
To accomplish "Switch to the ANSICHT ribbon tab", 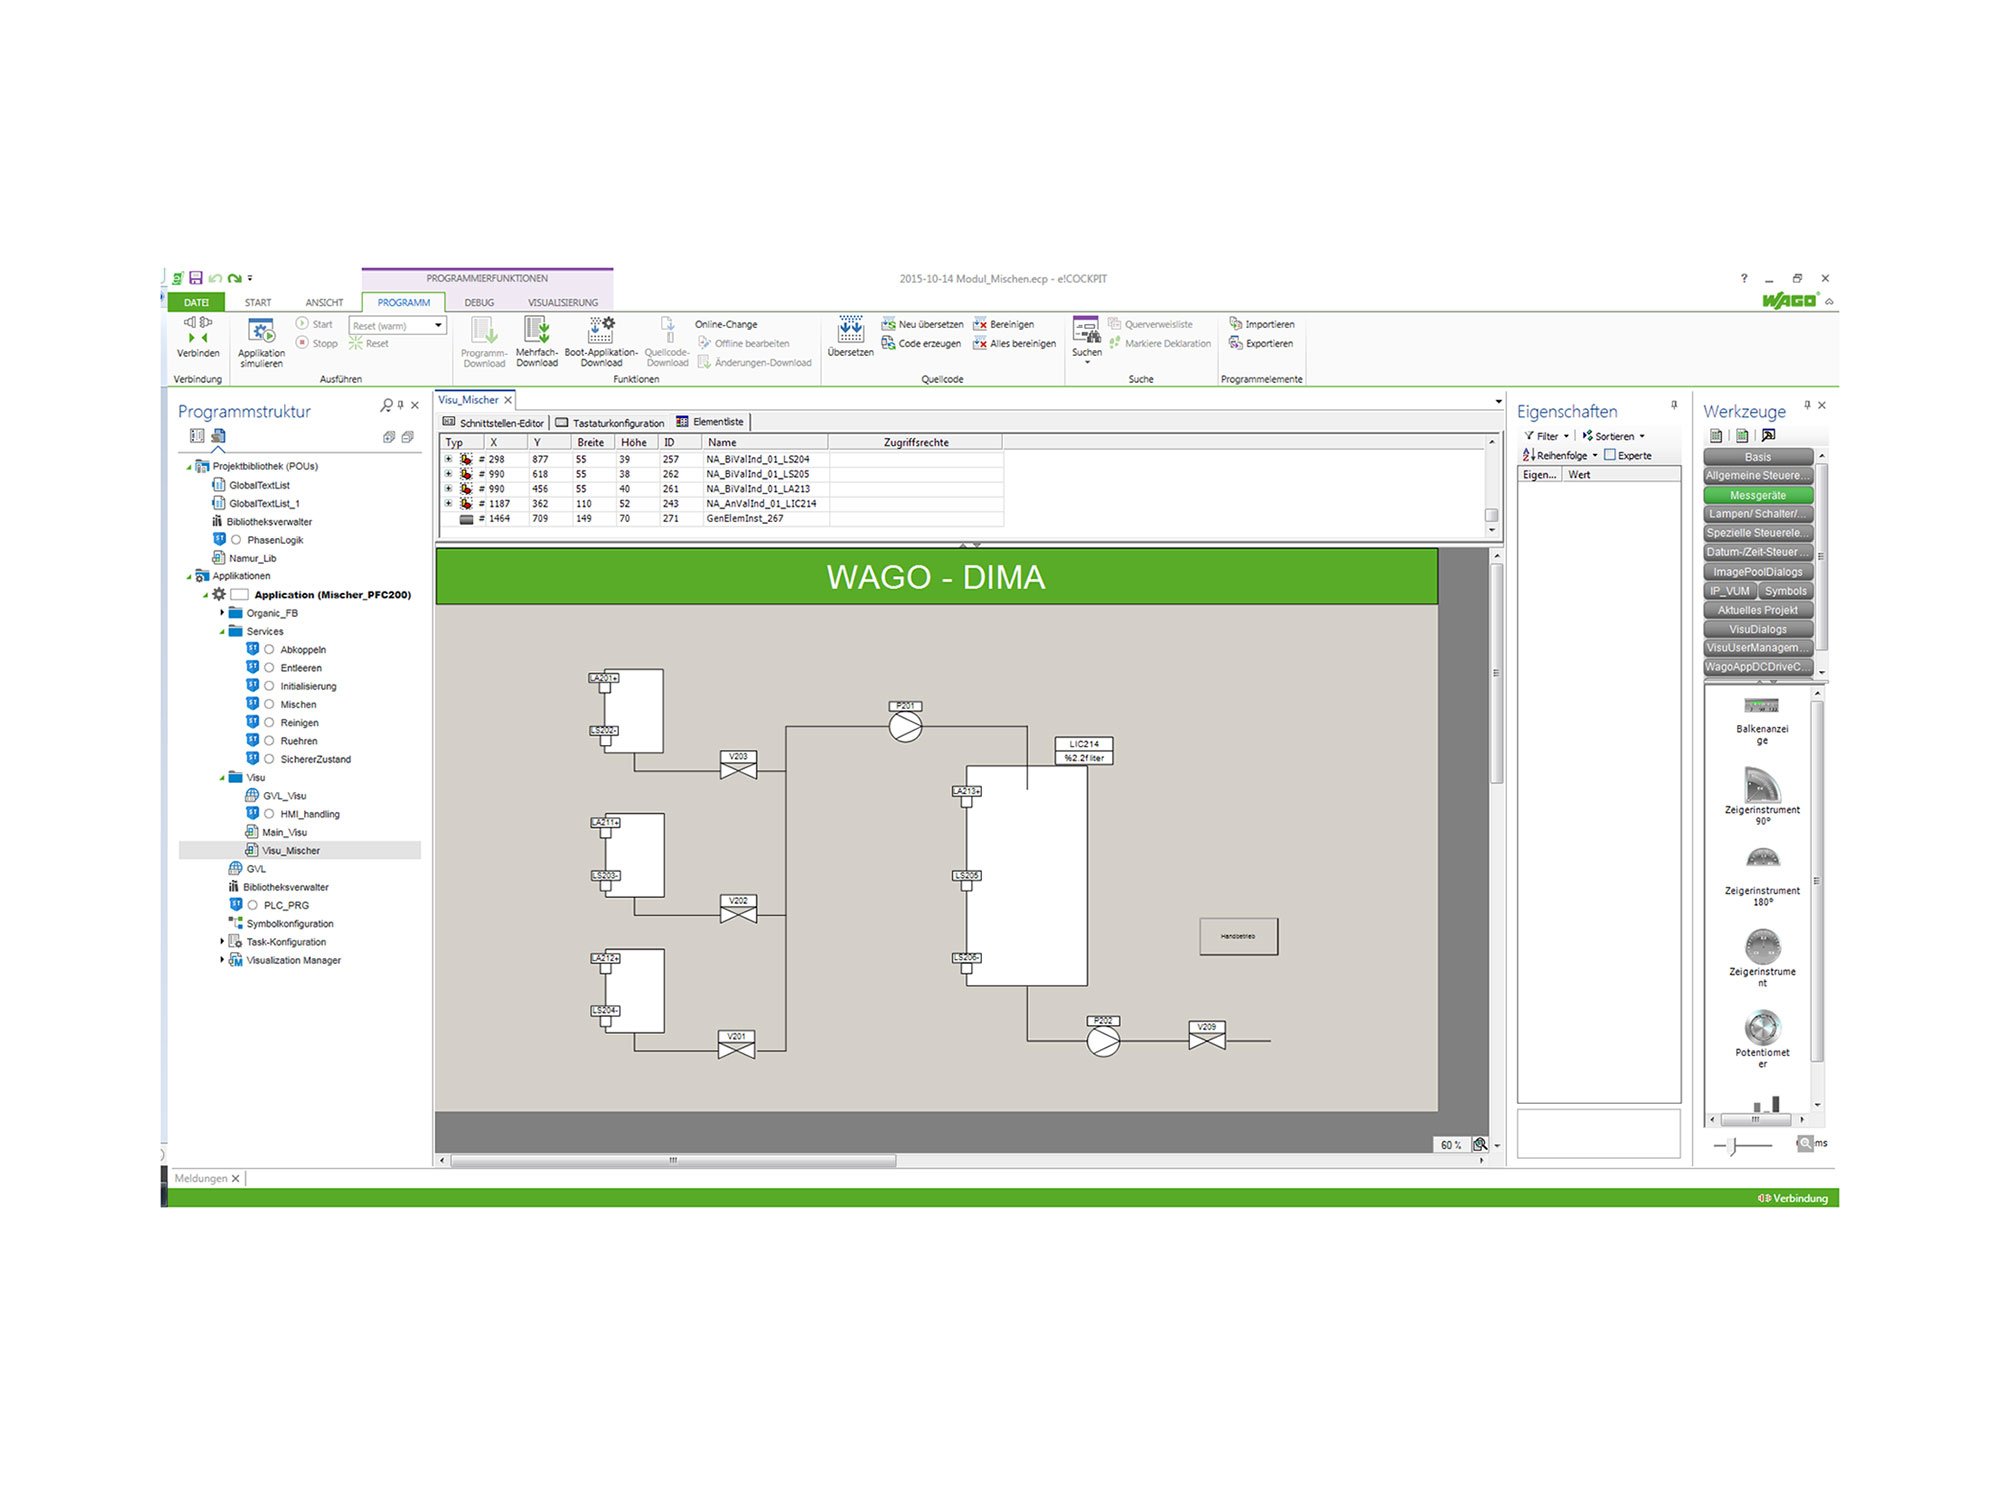I will pos(324,302).
